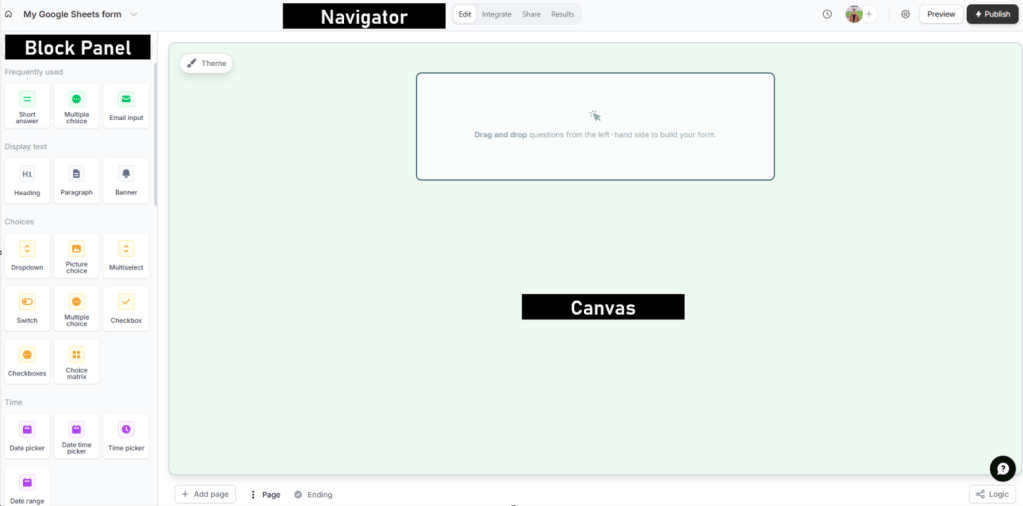
Task: Open the Page options three-dot menu
Action: (x=253, y=494)
